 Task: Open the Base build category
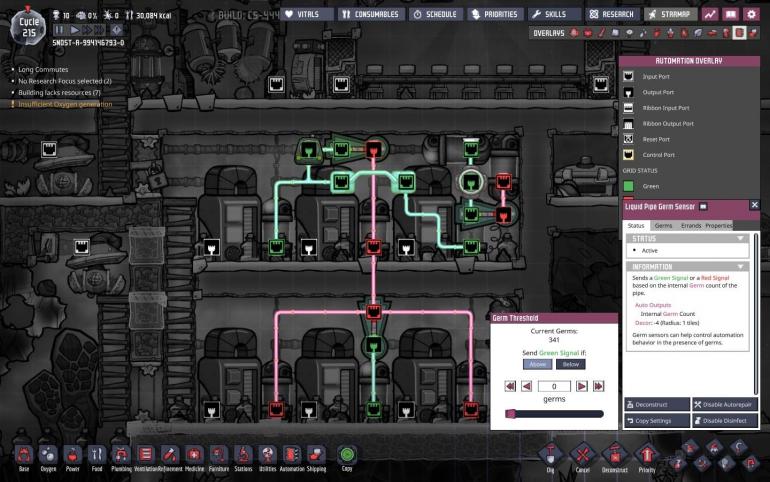click(24, 456)
